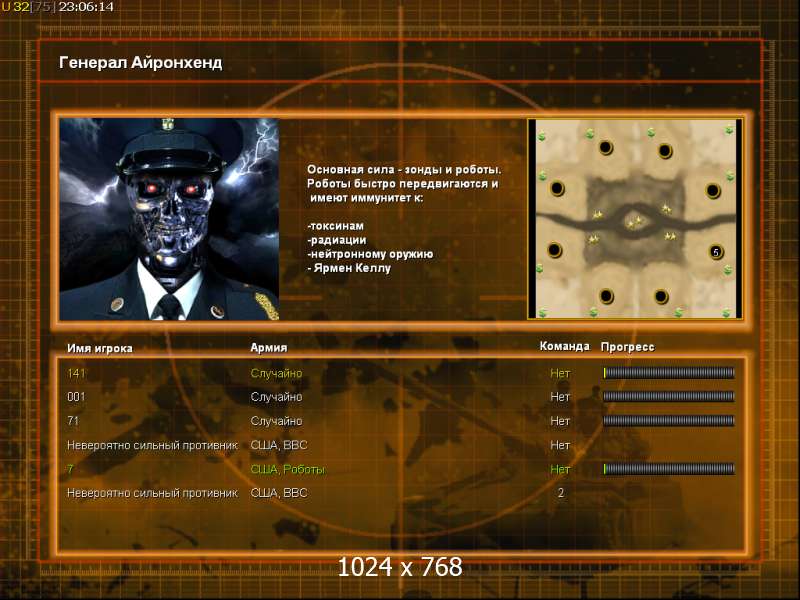The height and width of the screenshot is (600, 800).
Task: Click General Ironhand's robot portrait
Action: coord(169,219)
